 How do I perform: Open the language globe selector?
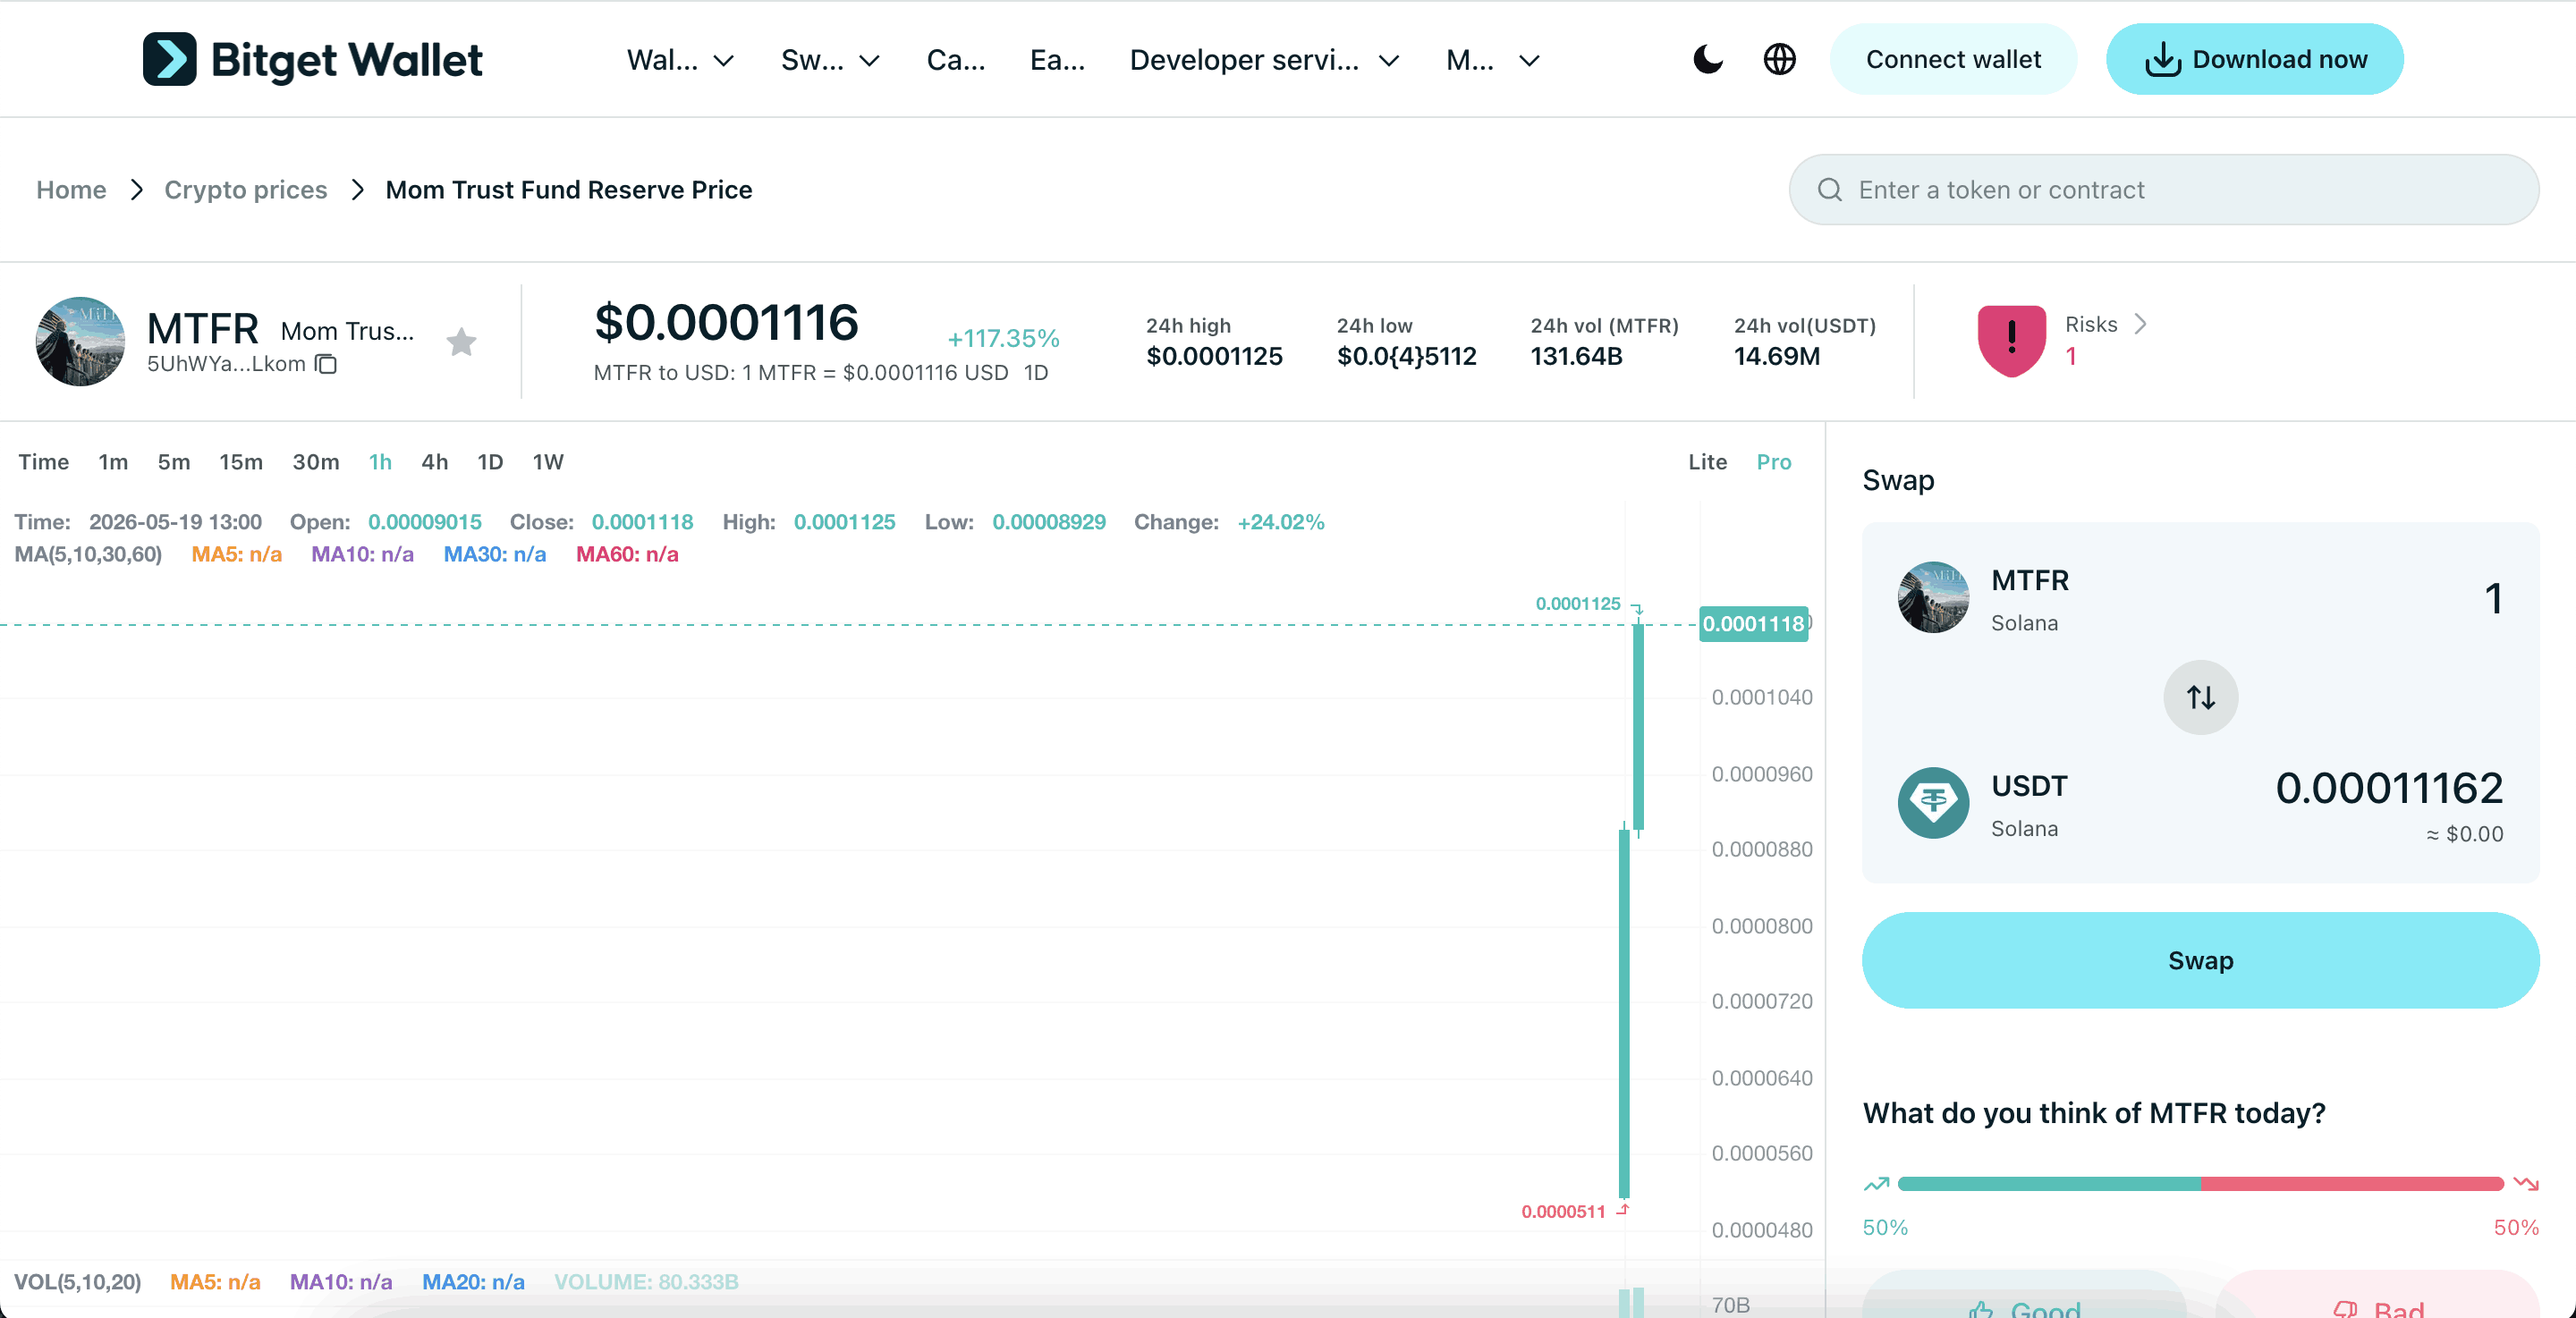tap(1779, 60)
